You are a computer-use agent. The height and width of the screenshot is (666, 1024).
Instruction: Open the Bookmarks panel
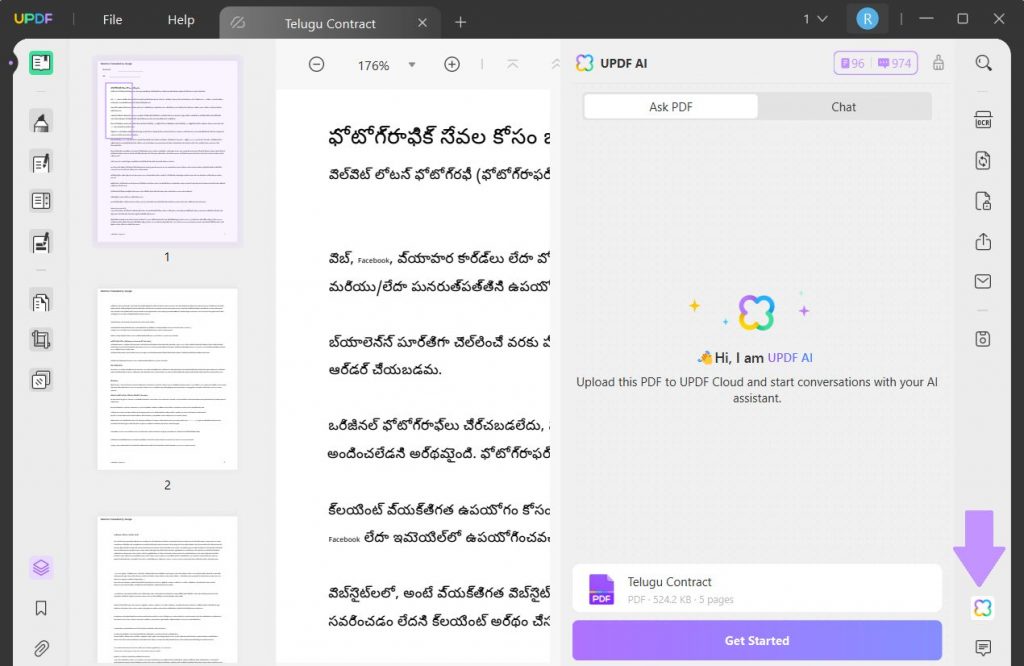(x=42, y=607)
